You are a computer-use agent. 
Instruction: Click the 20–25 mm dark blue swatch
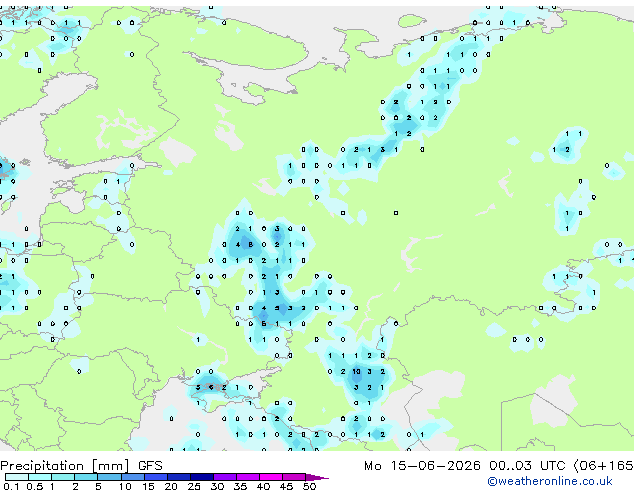point(179,477)
